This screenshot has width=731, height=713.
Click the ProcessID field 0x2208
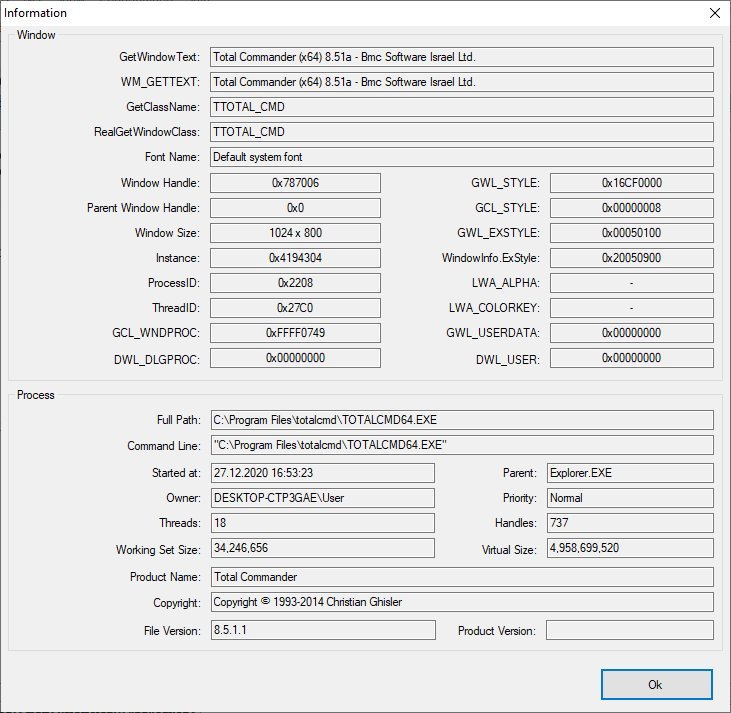pos(295,283)
